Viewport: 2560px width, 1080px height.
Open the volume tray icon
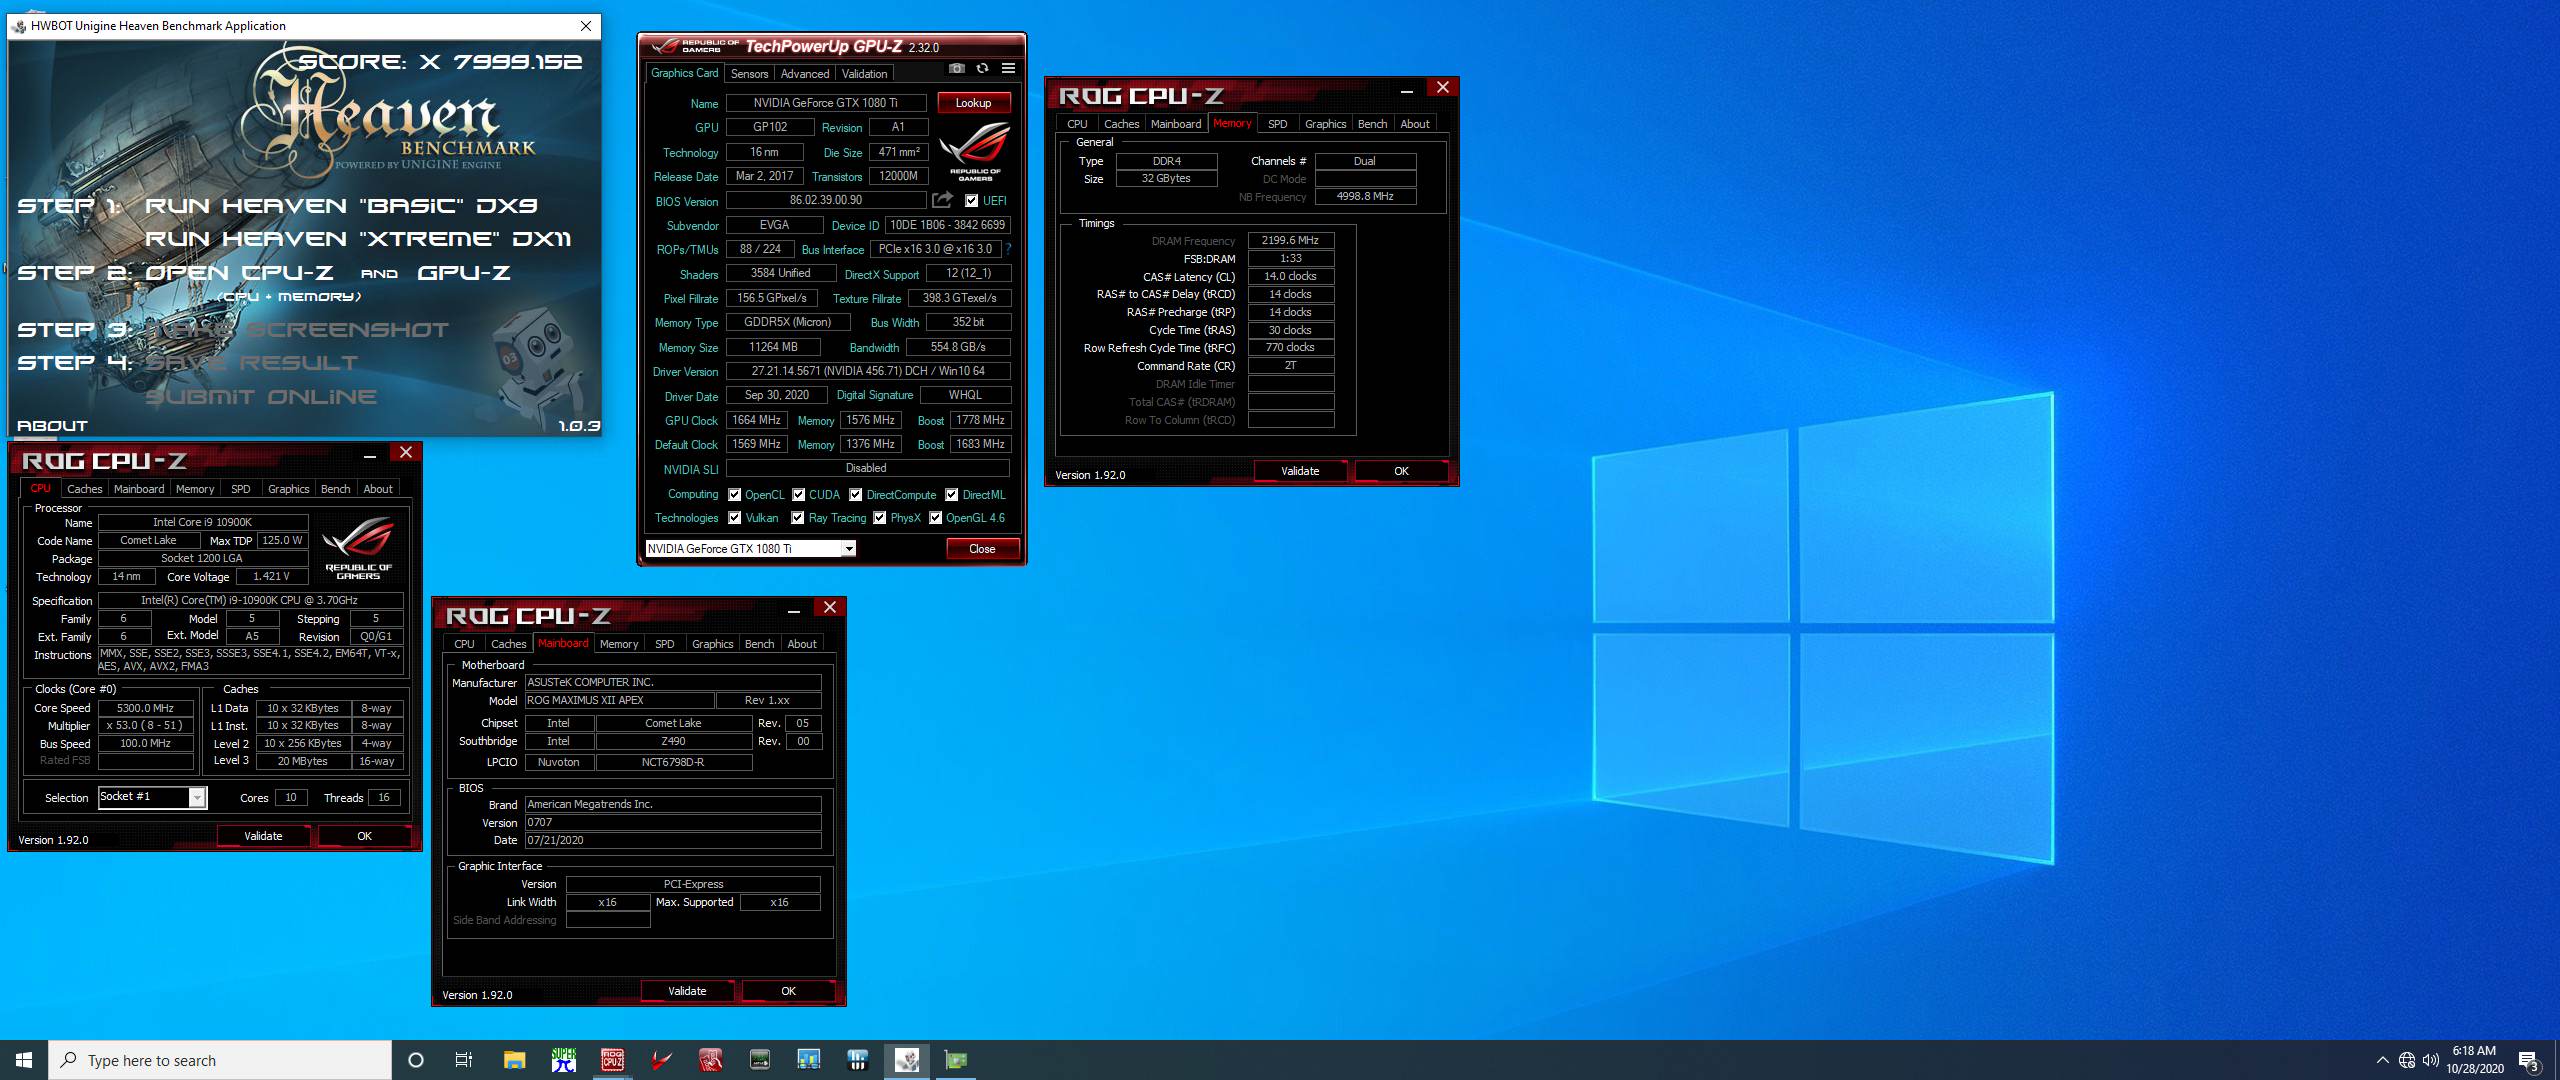[x=2431, y=1060]
